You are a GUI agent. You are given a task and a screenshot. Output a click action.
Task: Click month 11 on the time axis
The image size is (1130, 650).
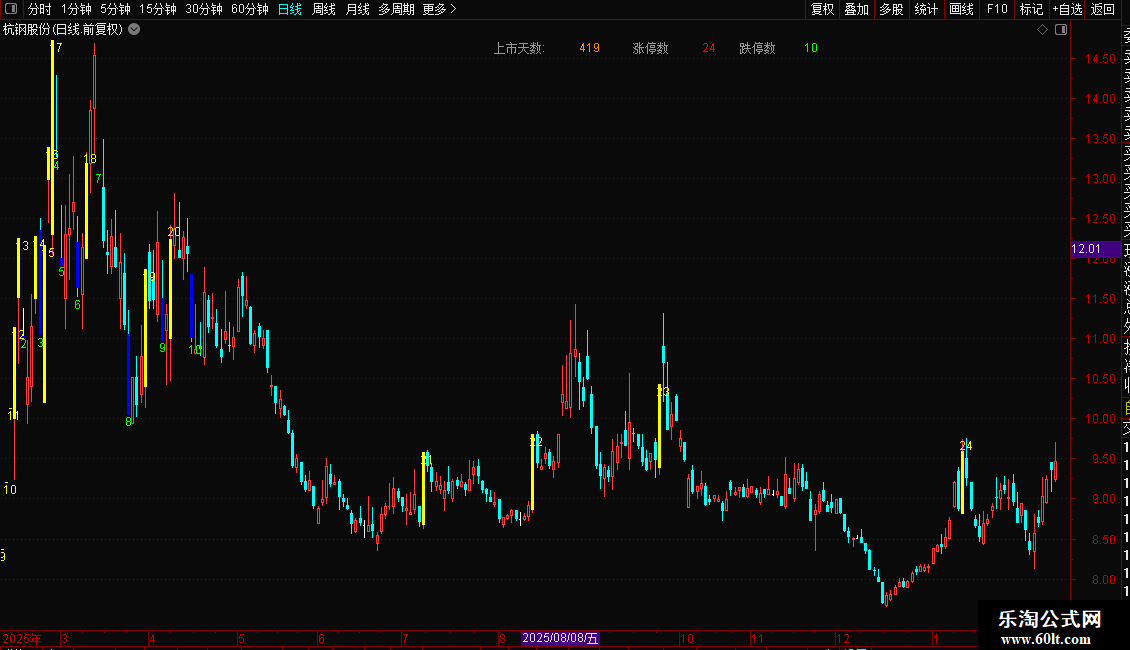click(757, 638)
